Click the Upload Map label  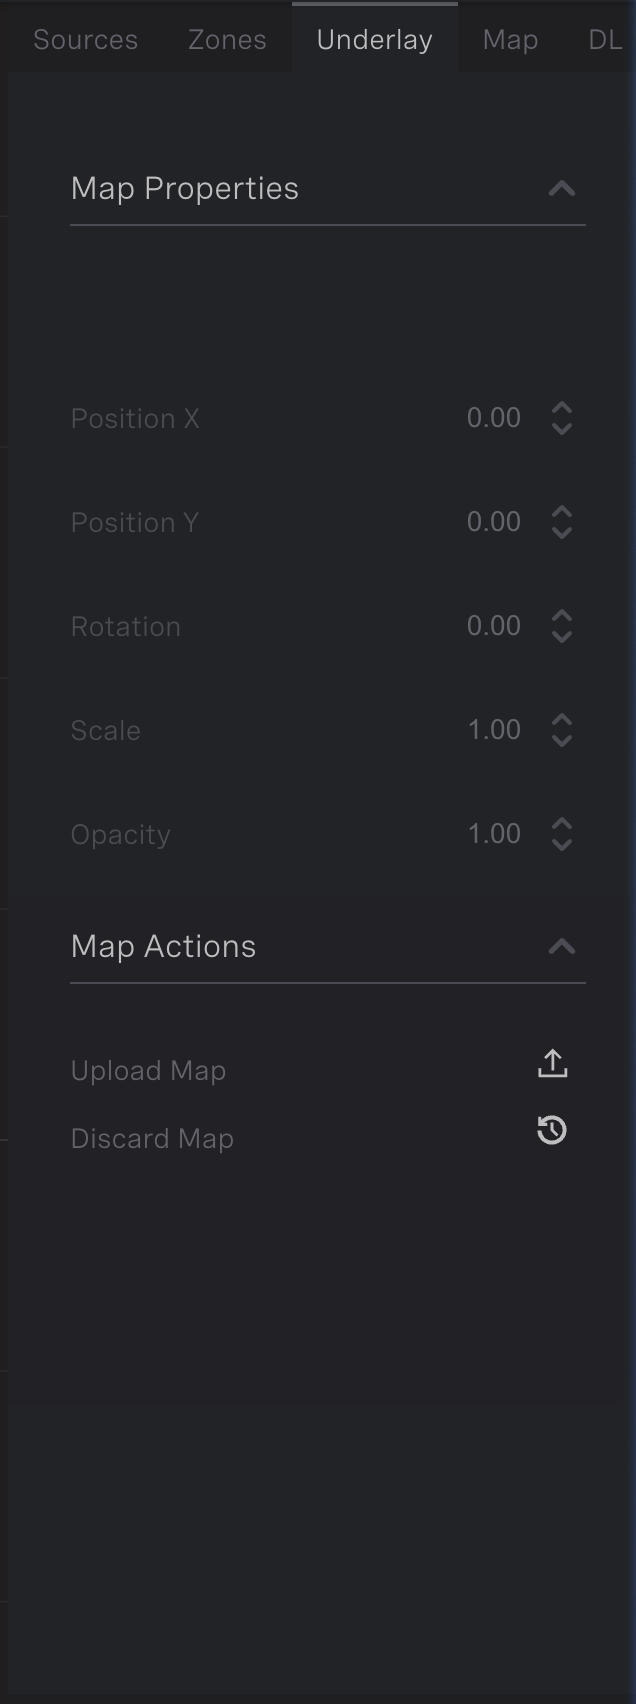(148, 1071)
